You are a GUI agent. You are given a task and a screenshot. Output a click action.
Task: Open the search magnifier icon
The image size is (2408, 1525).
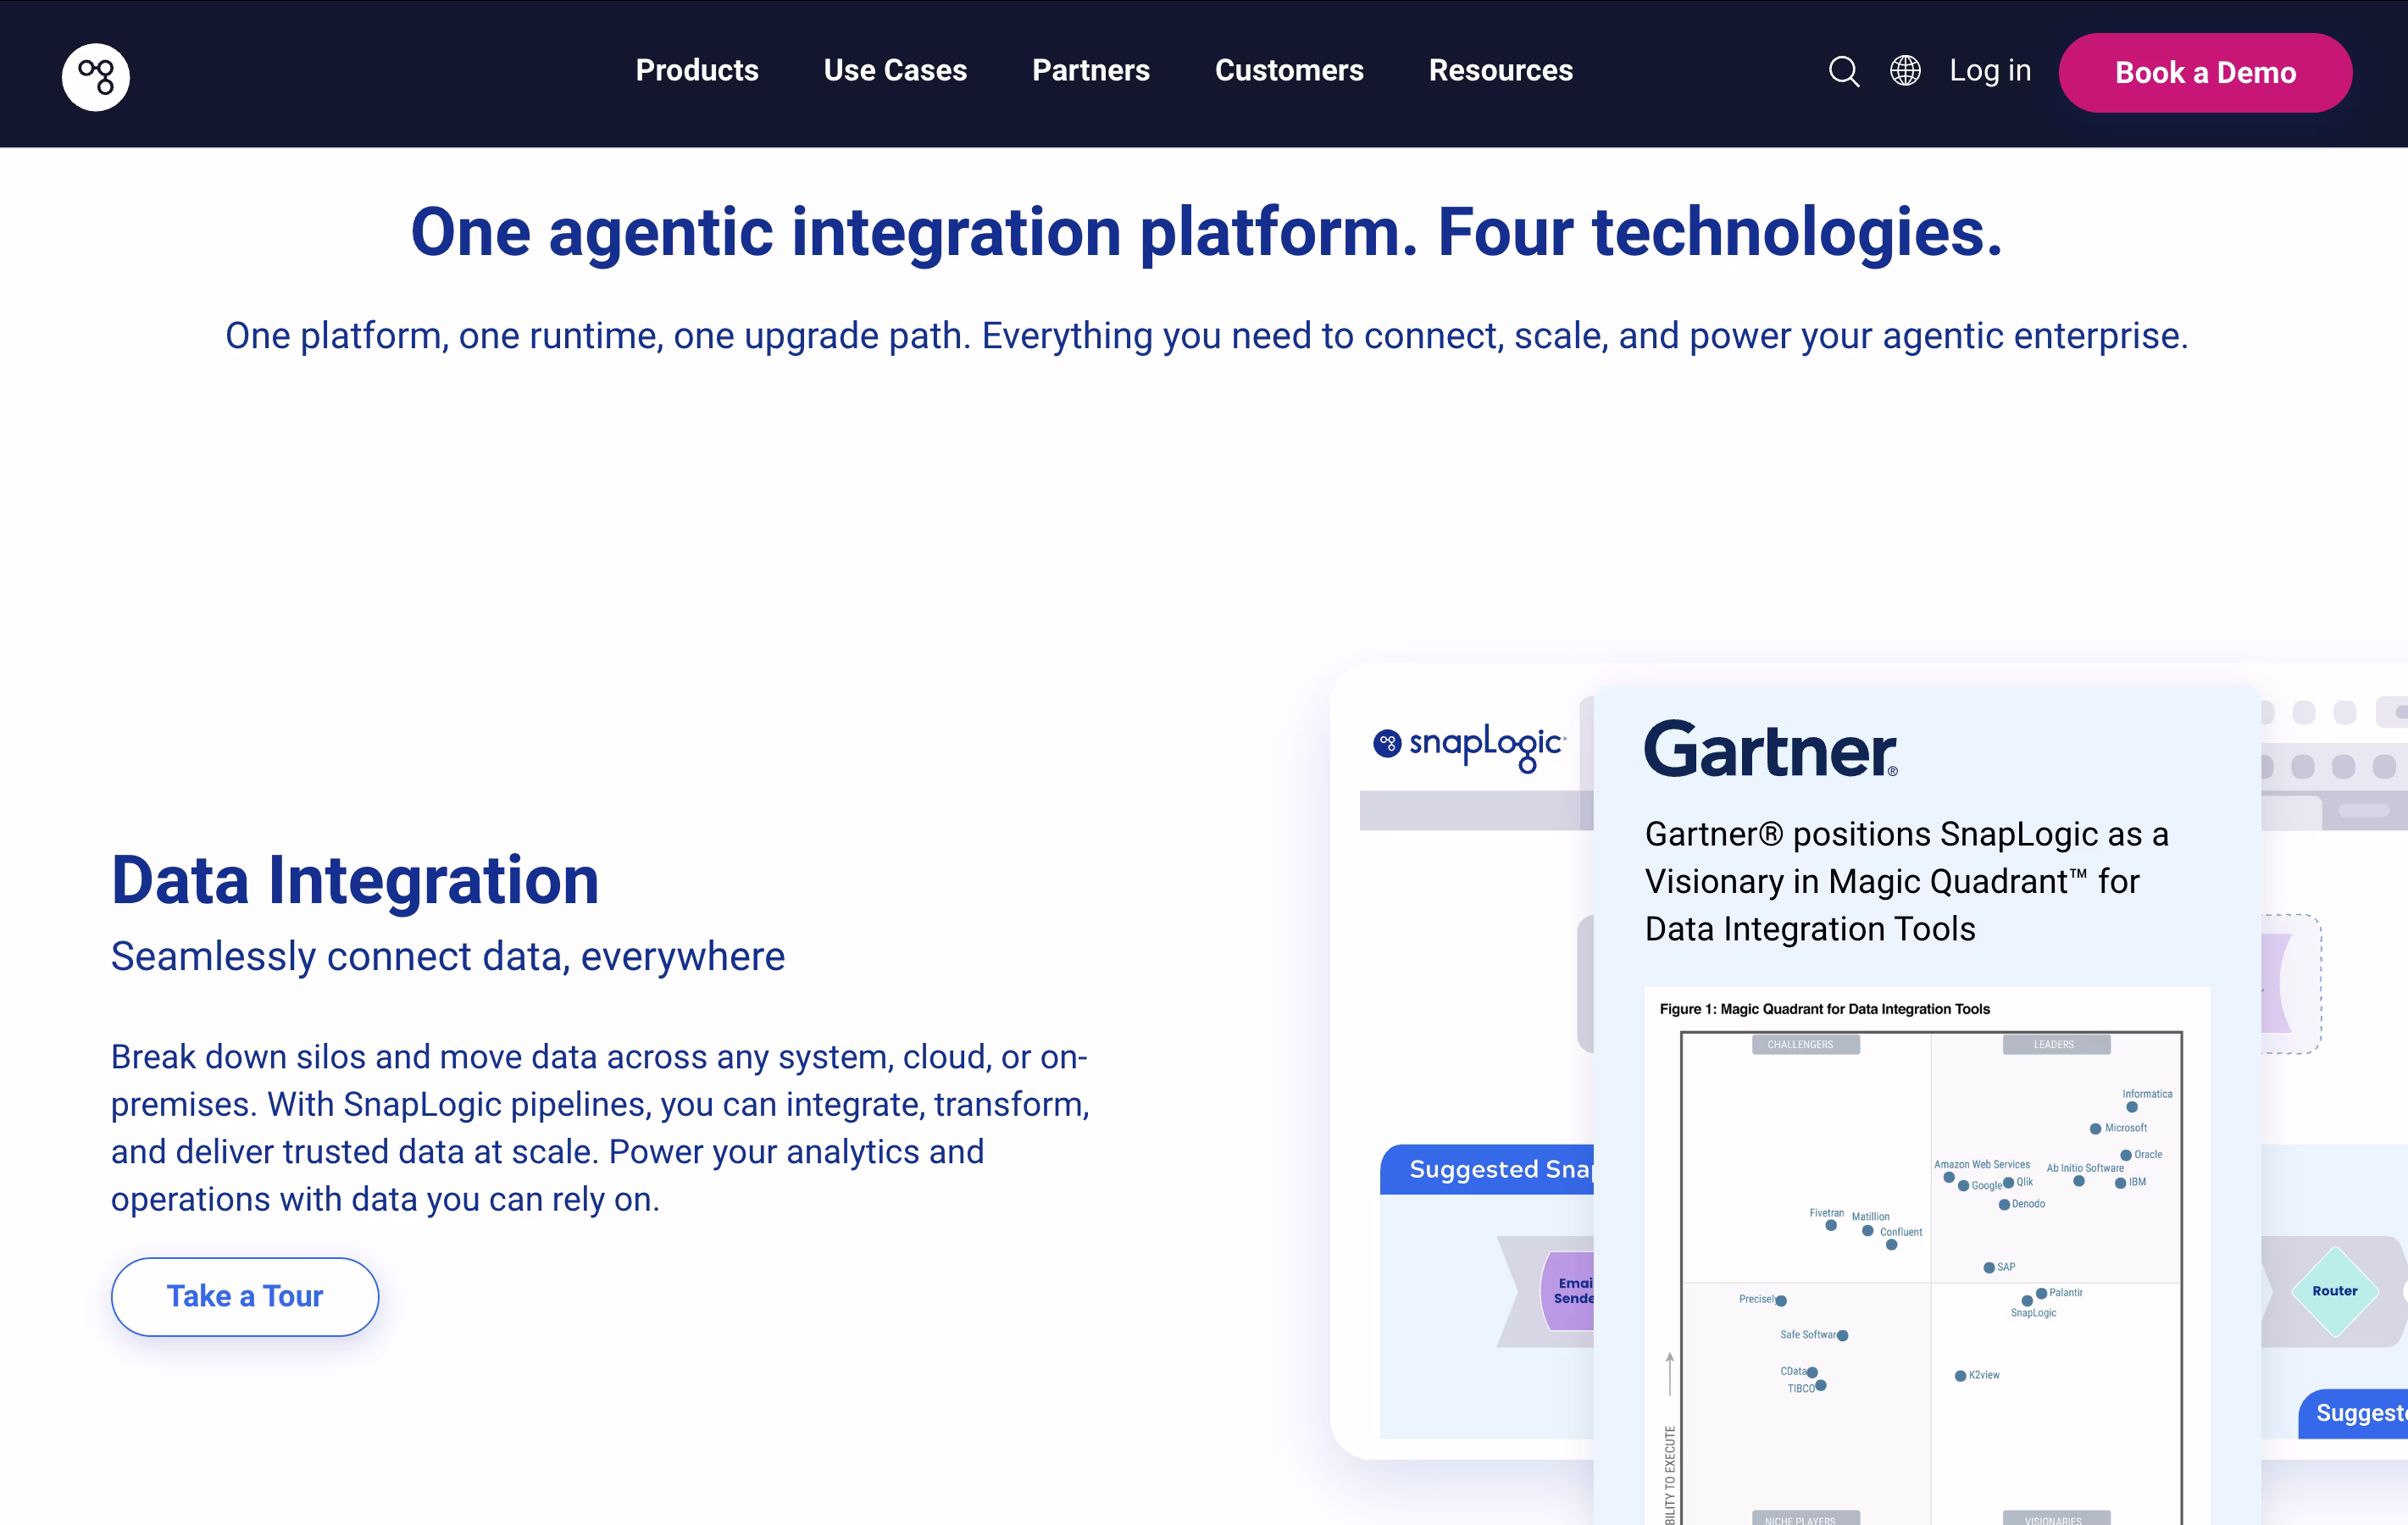[1843, 72]
